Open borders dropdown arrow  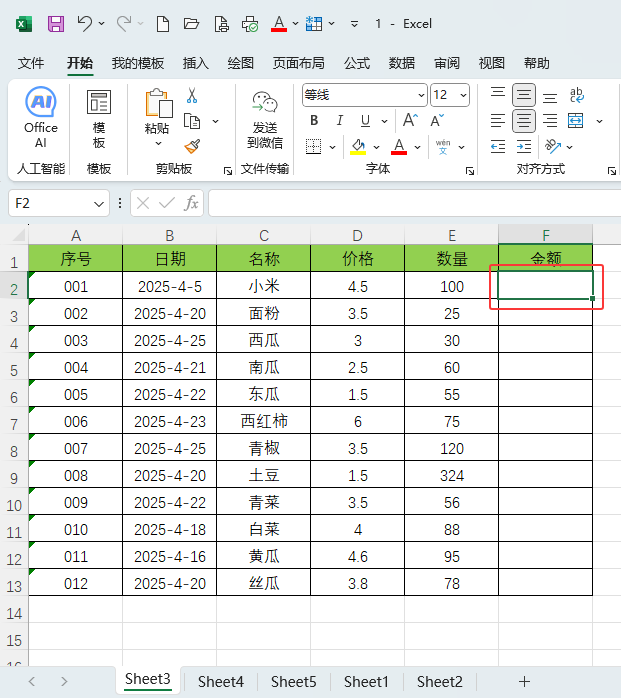tap(333, 147)
